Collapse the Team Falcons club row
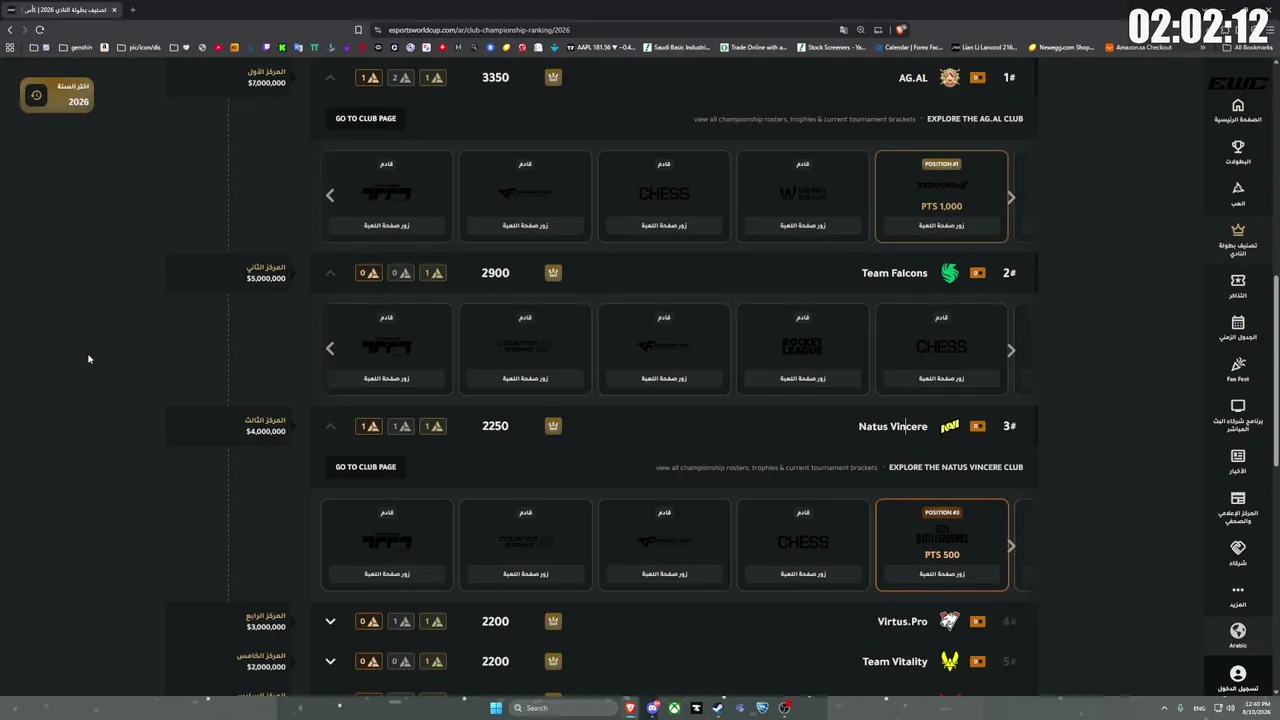This screenshot has height=720, width=1280. click(x=330, y=272)
